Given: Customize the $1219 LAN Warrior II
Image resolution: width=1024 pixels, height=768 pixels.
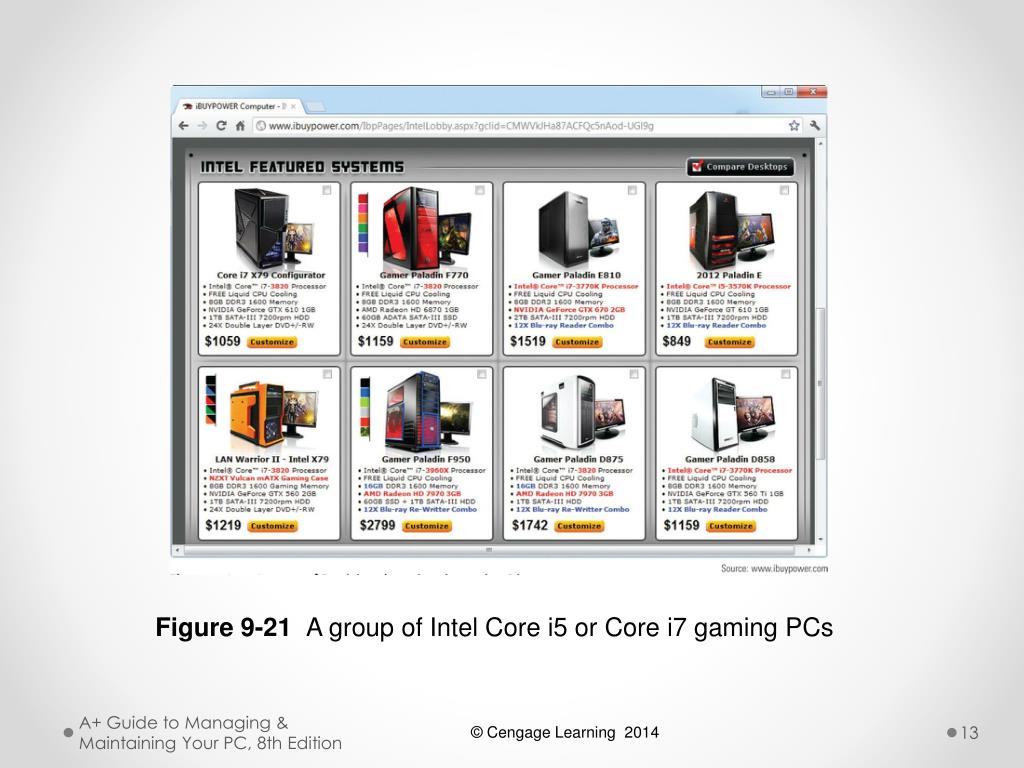Looking at the screenshot, I should point(272,526).
